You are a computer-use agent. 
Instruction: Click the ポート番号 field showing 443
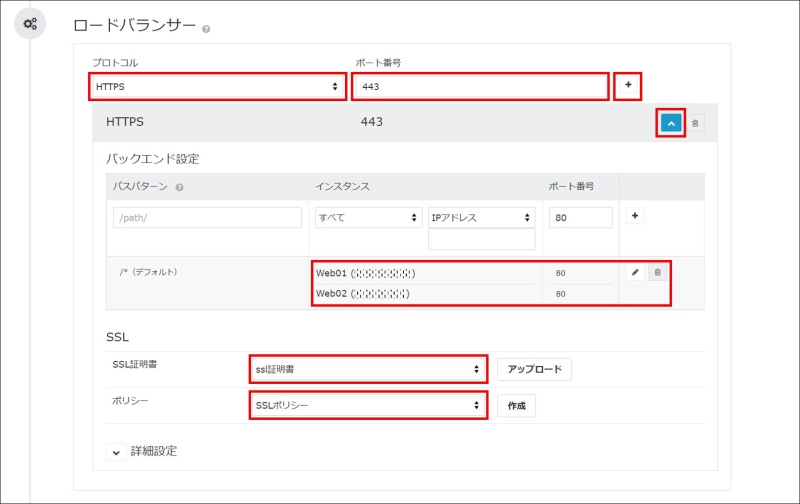[x=481, y=87]
